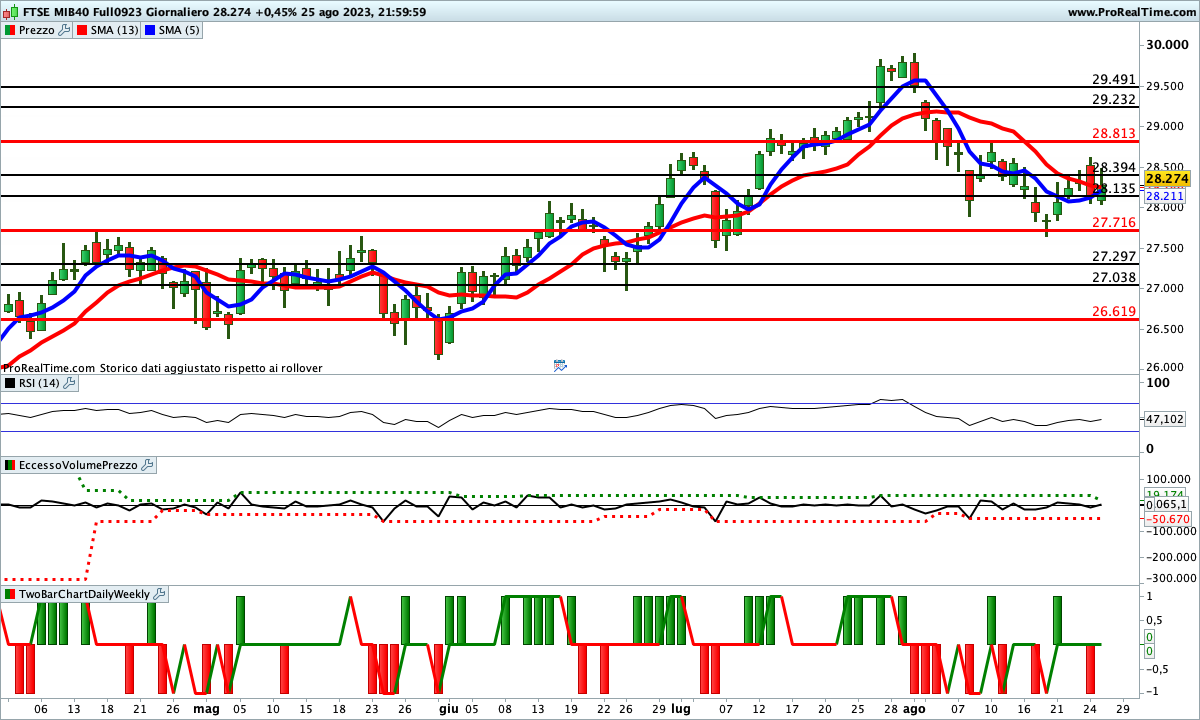Click the 28.394 horizontal level label

pos(1113,167)
